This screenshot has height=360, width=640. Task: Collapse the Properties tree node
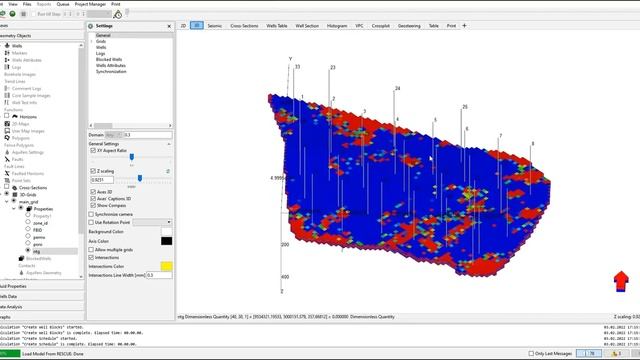pyautogui.click(x=13, y=209)
